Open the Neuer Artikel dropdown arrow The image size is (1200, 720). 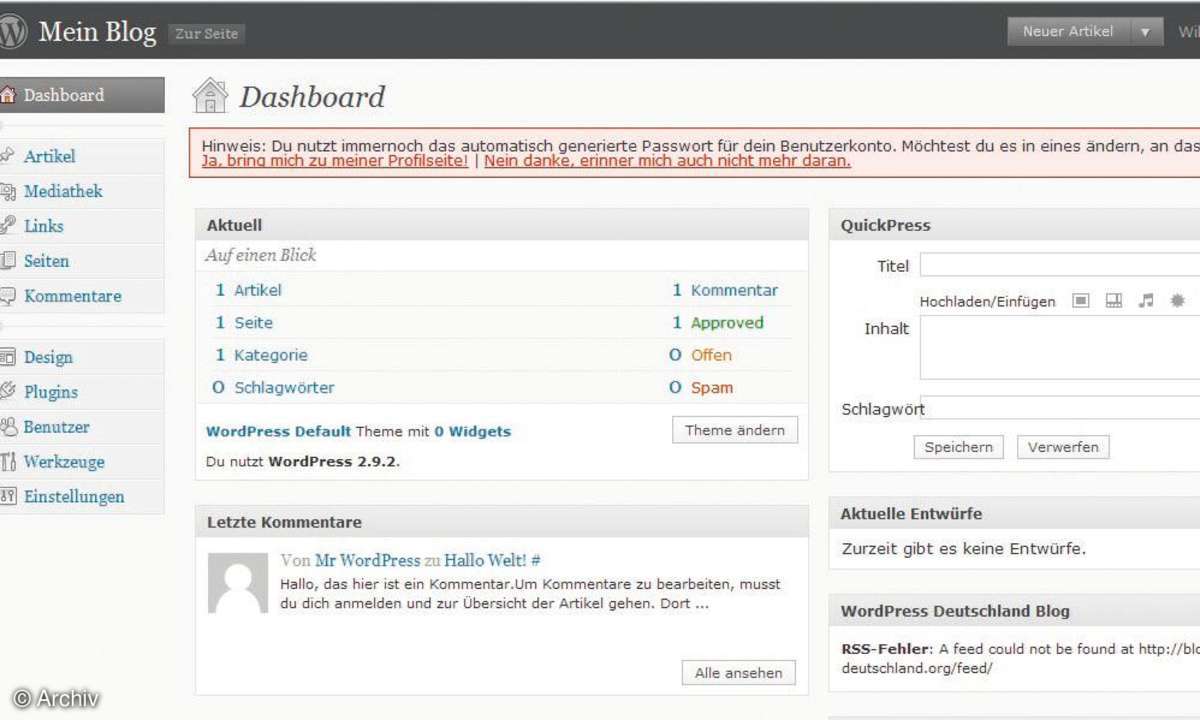click(x=1146, y=32)
